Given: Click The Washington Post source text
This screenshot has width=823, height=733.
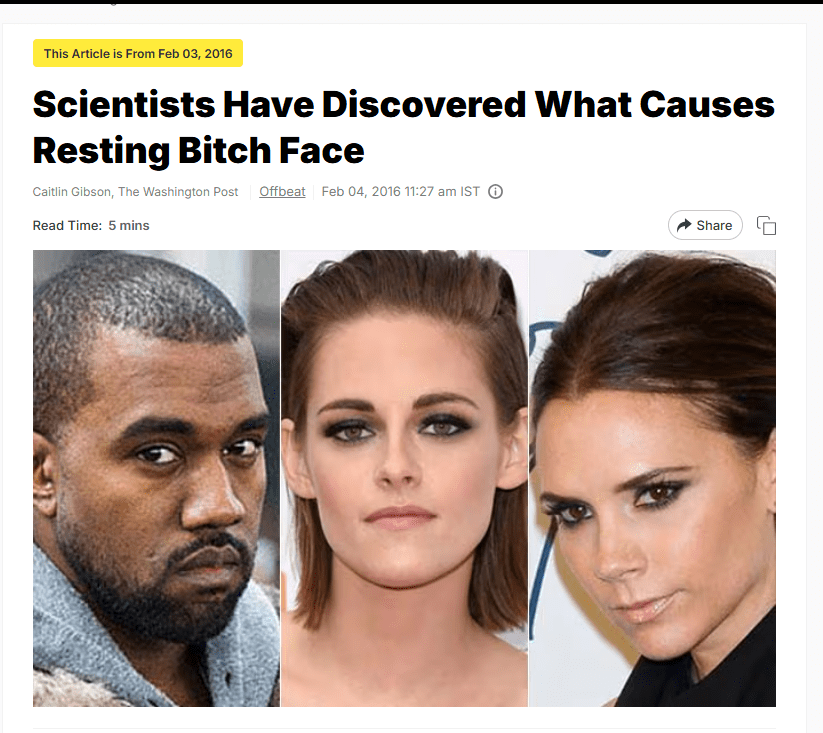Looking at the screenshot, I should pyautogui.click(x=178, y=192).
